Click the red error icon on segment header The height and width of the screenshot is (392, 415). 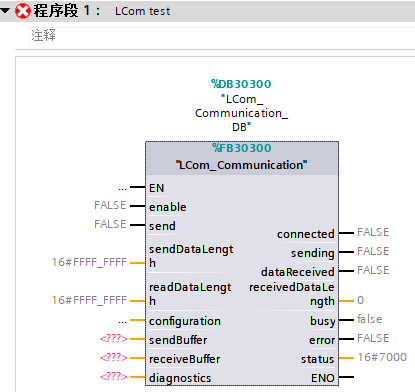coord(23,11)
